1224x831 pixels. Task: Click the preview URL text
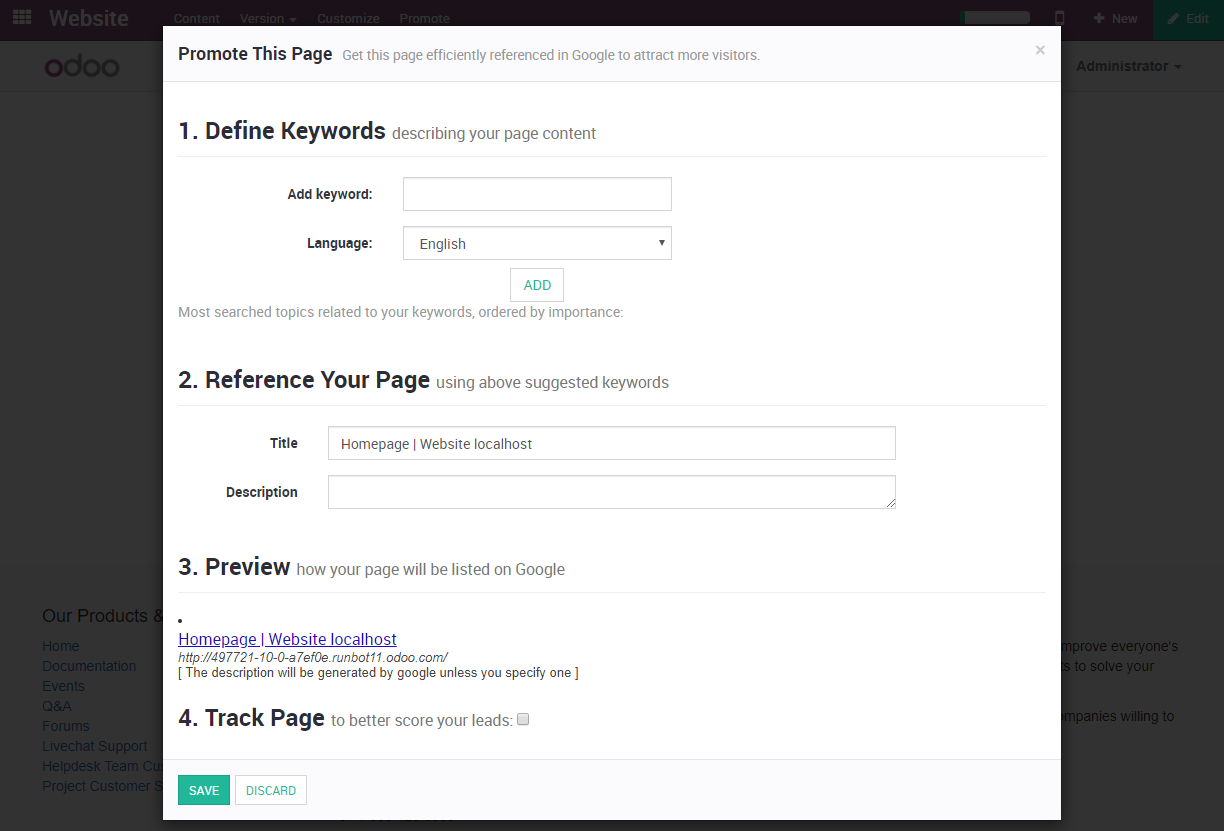tap(312, 657)
